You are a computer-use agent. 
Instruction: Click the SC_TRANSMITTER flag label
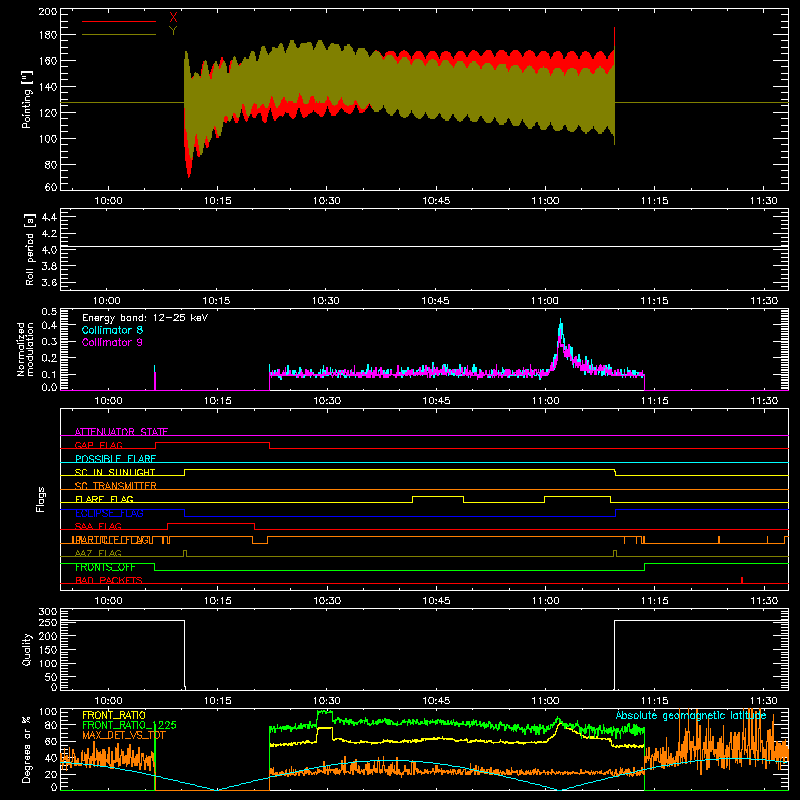pos(116,485)
